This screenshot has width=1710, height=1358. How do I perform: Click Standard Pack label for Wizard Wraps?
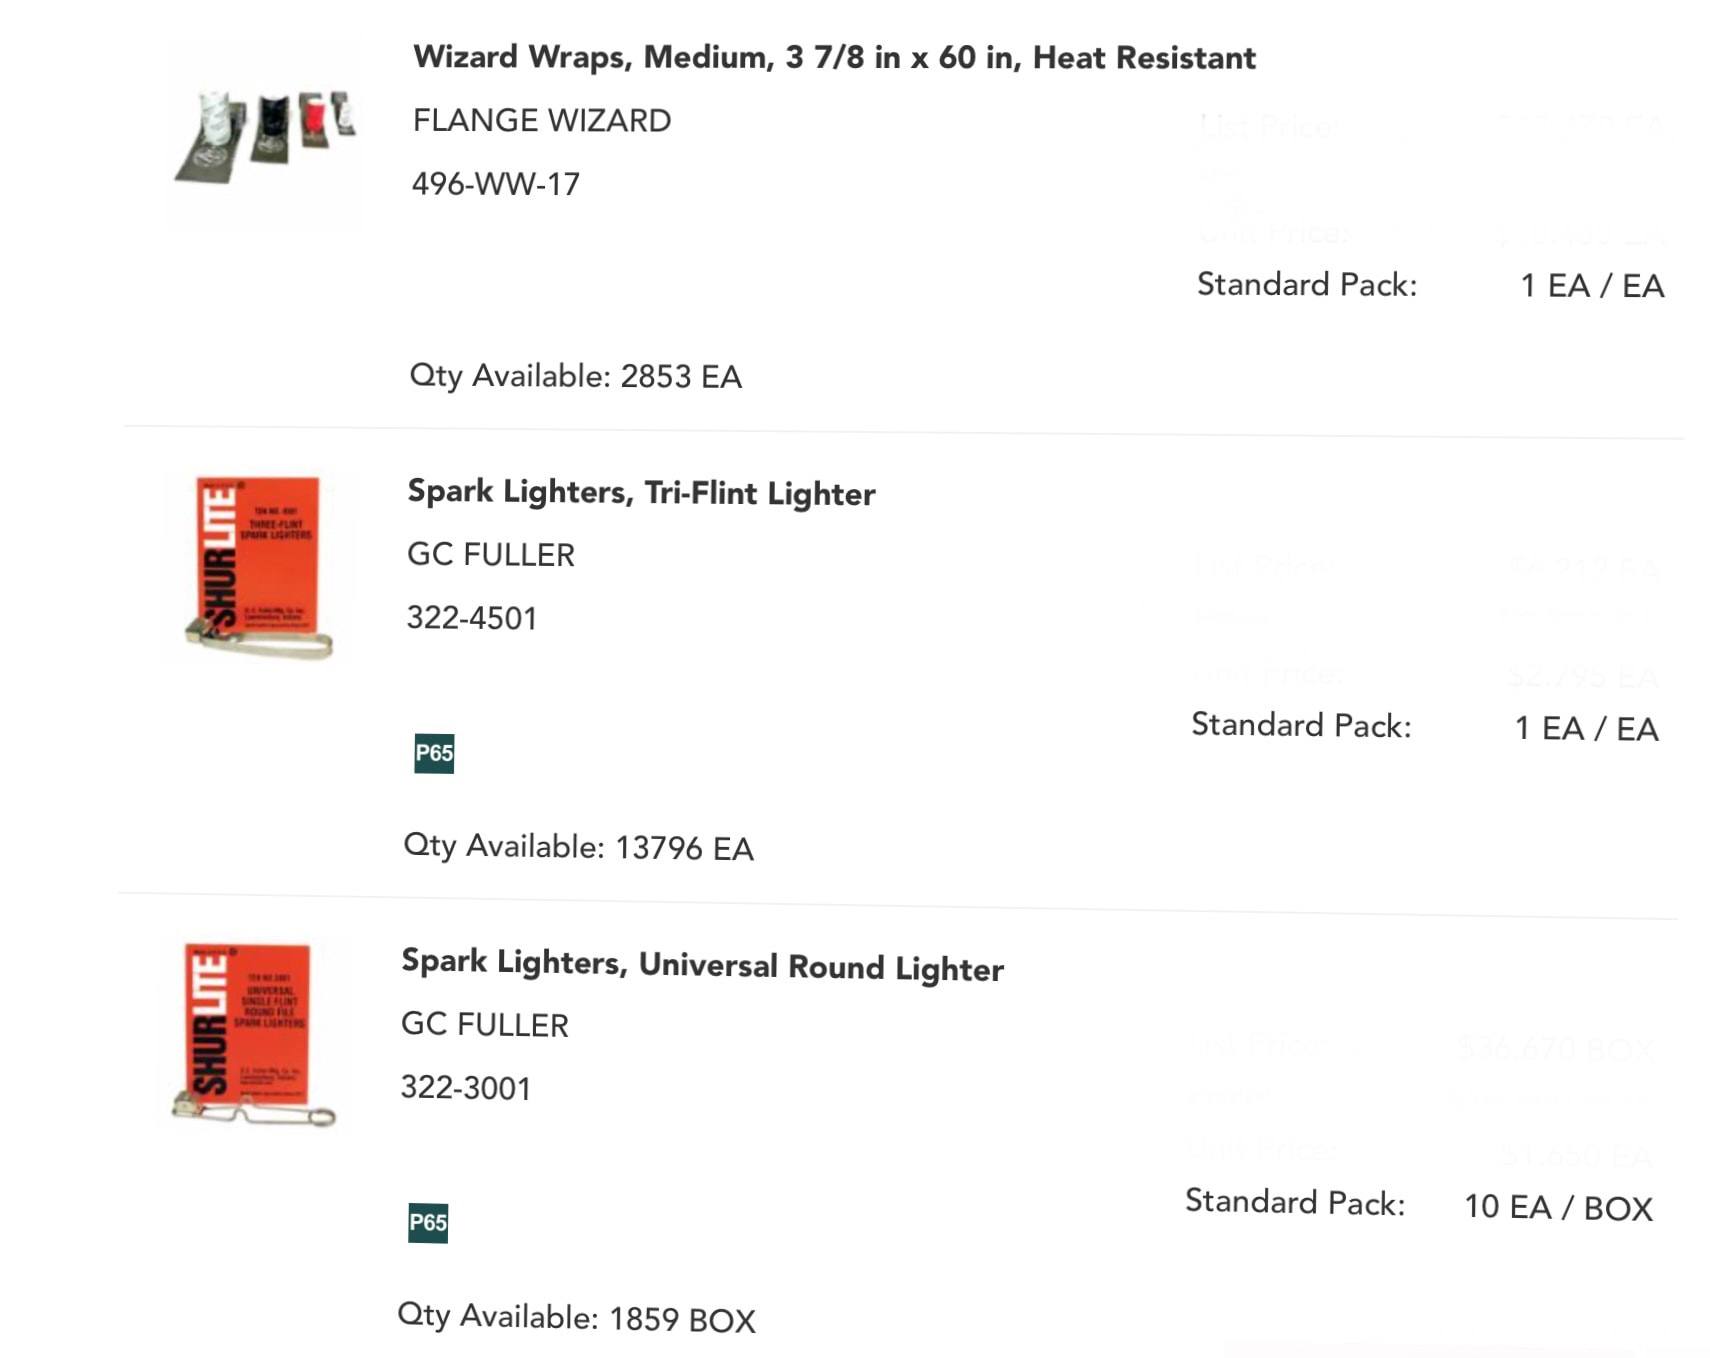[1307, 284]
